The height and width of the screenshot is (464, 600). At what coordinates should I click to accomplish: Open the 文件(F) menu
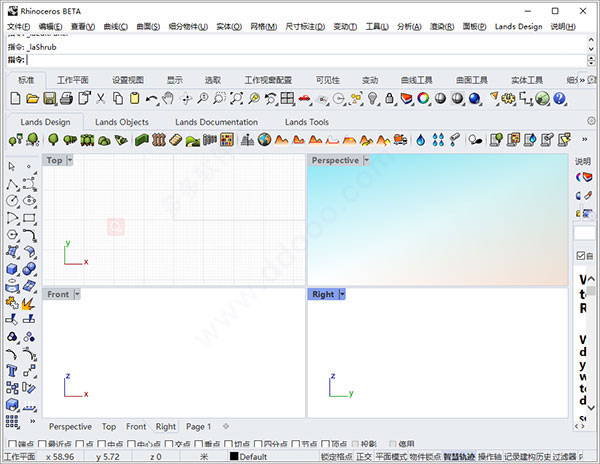tap(19, 26)
